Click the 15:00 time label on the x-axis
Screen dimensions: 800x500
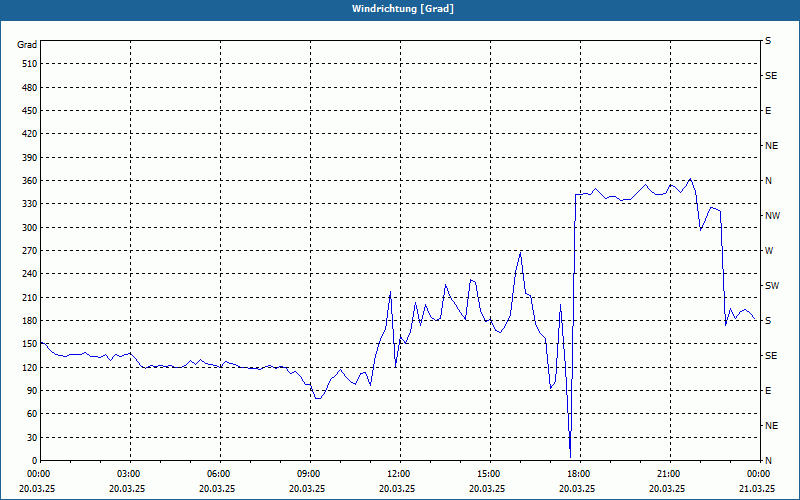490,473
